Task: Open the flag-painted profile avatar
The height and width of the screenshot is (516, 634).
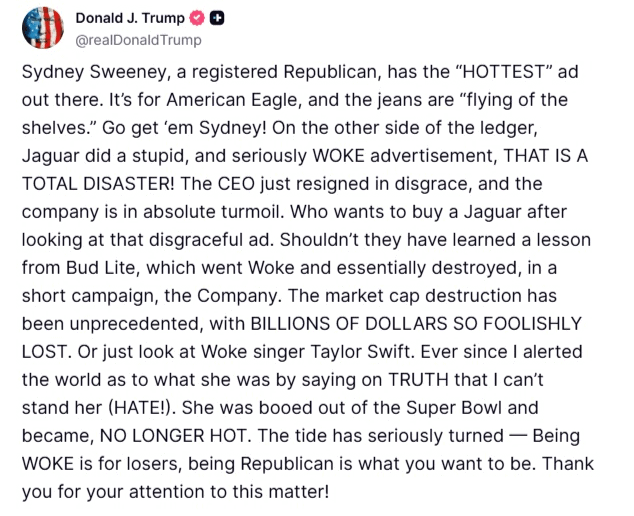Action: tap(43, 28)
